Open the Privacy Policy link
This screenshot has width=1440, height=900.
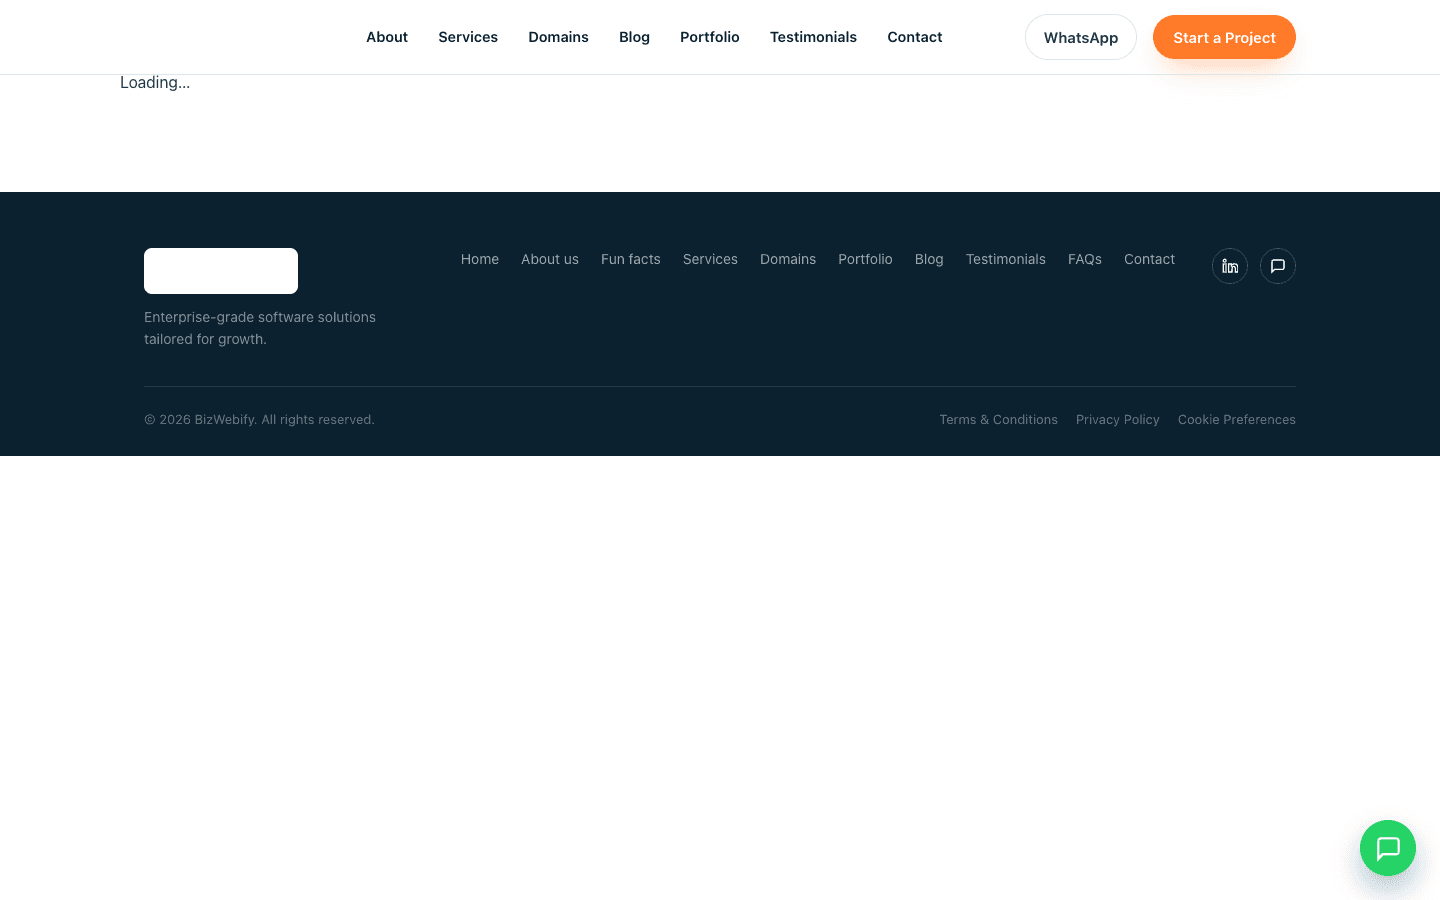[1118, 420]
